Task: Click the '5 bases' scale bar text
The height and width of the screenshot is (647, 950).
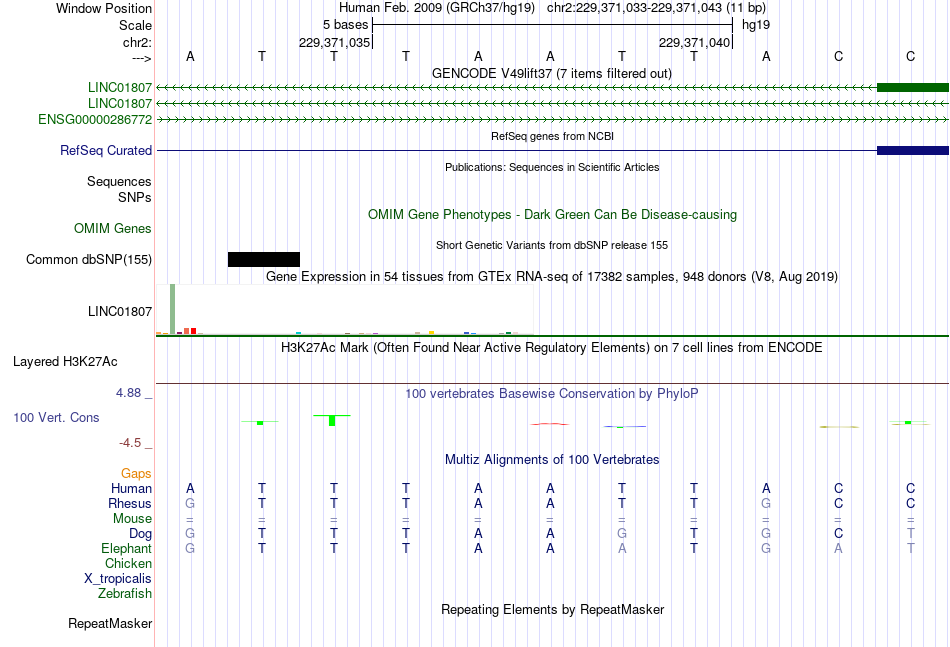Action: coord(345,25)
